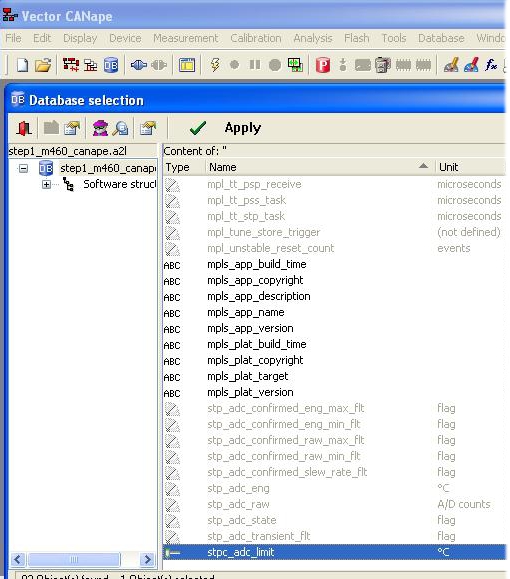Screen dimensions: 510x579
Task: Open the Database menu
Action: [441, 38]
